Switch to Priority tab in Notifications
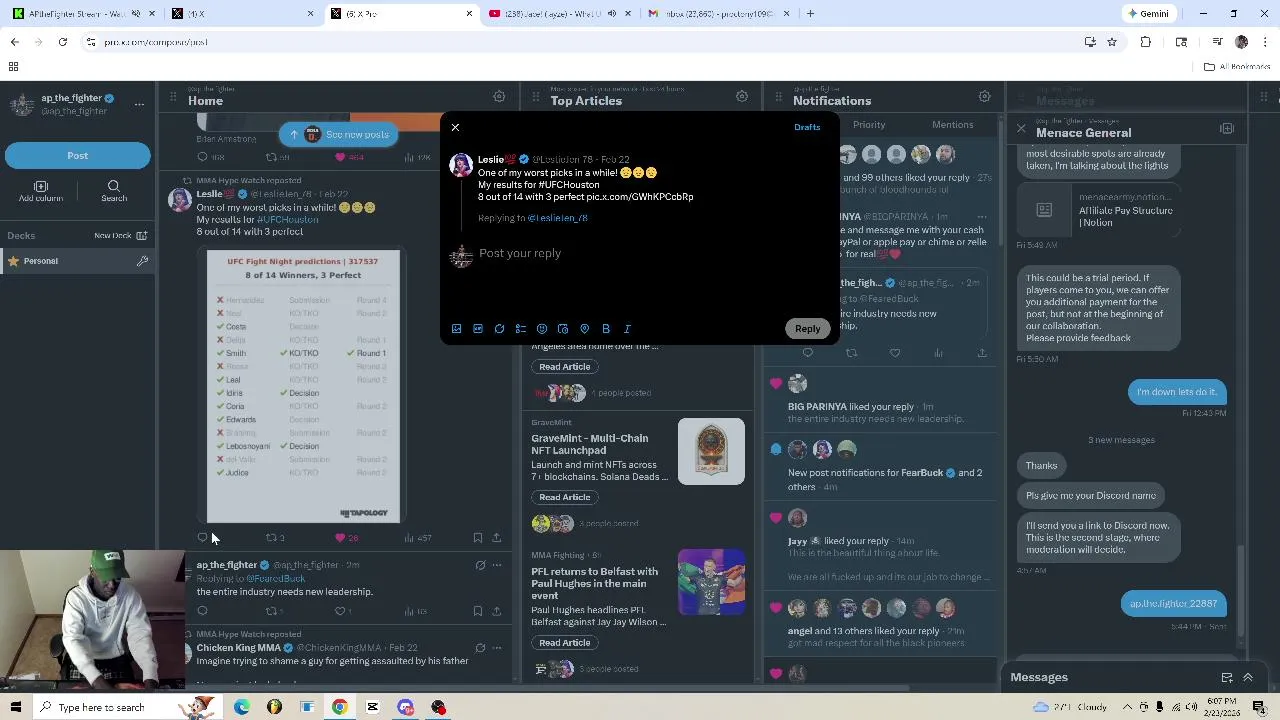This screenshot has width=1280, height=720. [x=869, y=125]
